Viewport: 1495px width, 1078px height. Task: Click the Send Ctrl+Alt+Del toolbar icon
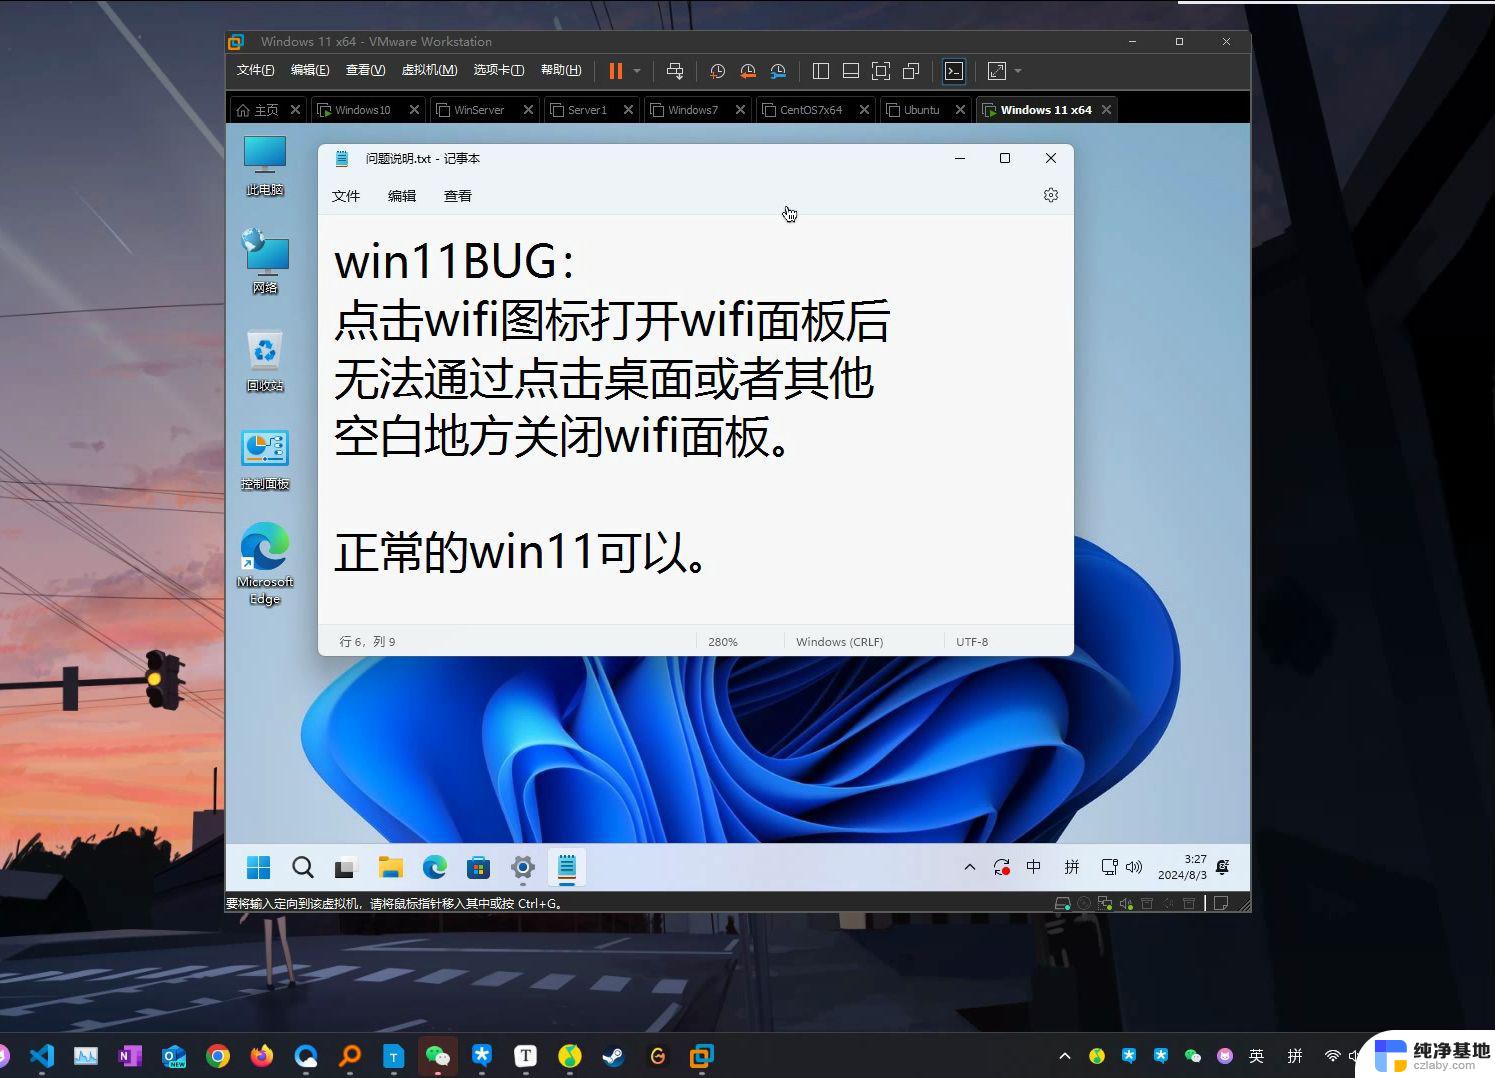click(x=675, y=71)
